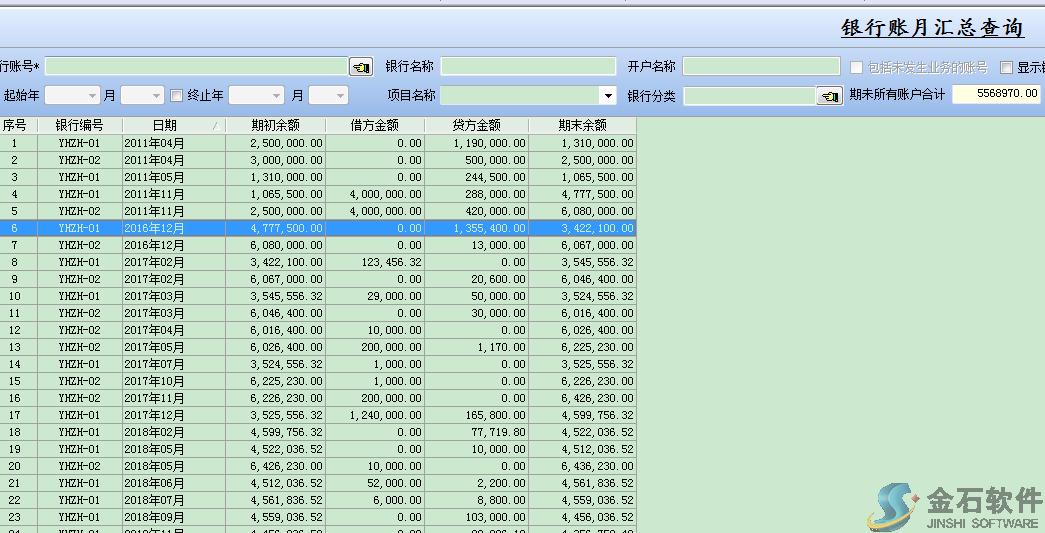Open the start month dropdown
Screen dimensions: 1045x533
[x=155, y=96]
